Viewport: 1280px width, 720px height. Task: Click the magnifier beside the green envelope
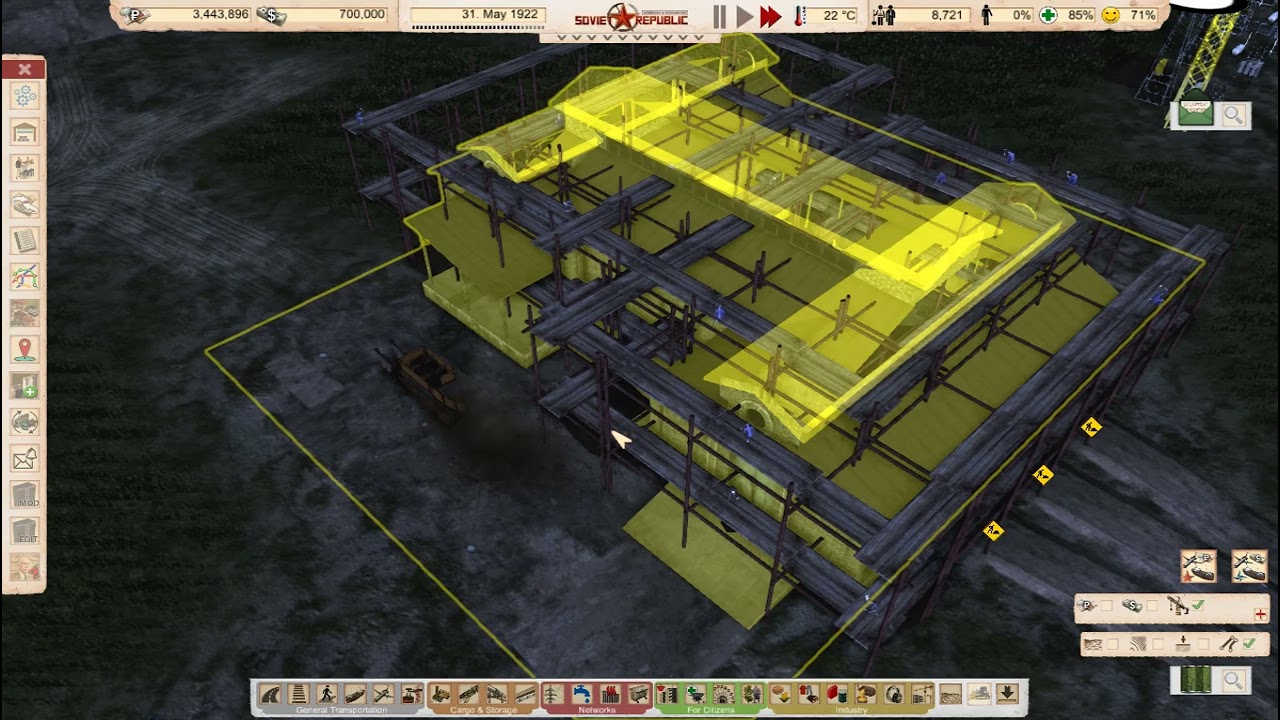[x=1234, y=115]
